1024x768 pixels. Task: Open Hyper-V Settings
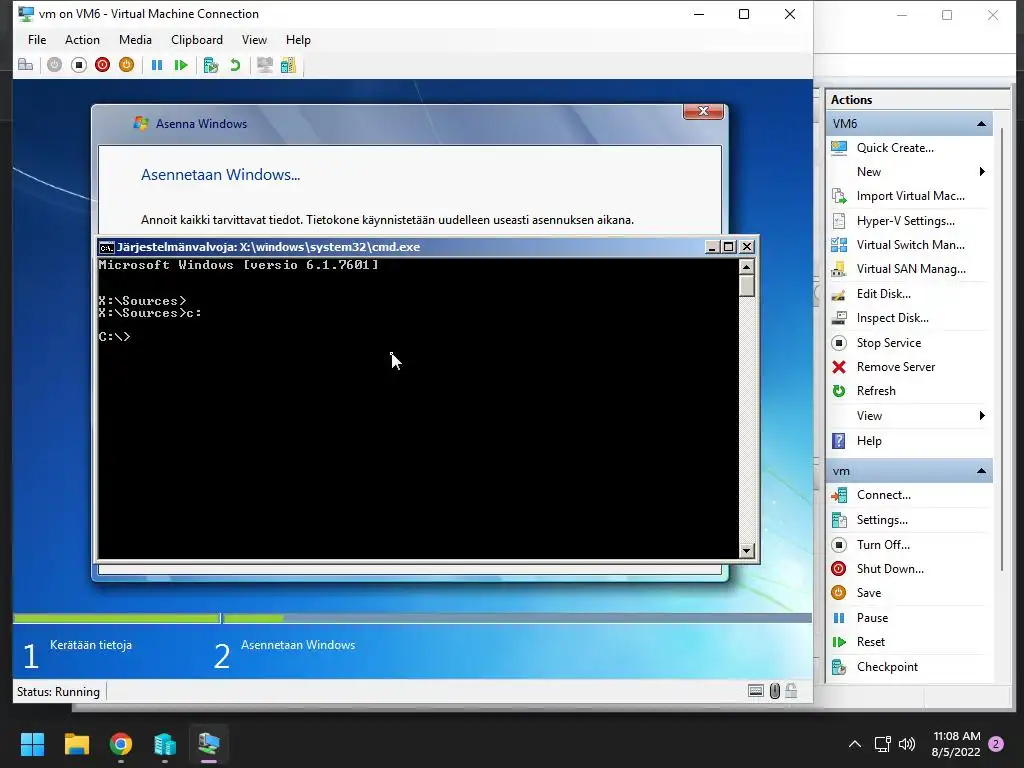(905, 221)
